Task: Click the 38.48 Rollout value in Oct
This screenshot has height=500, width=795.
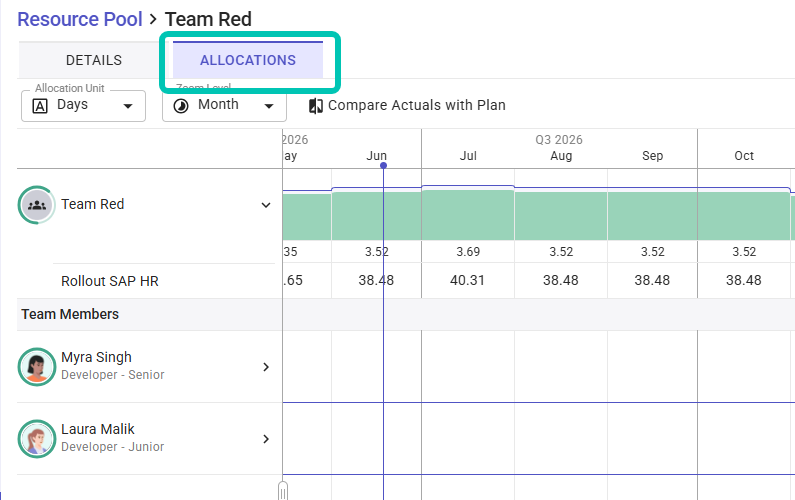Action: click(744, 280)
